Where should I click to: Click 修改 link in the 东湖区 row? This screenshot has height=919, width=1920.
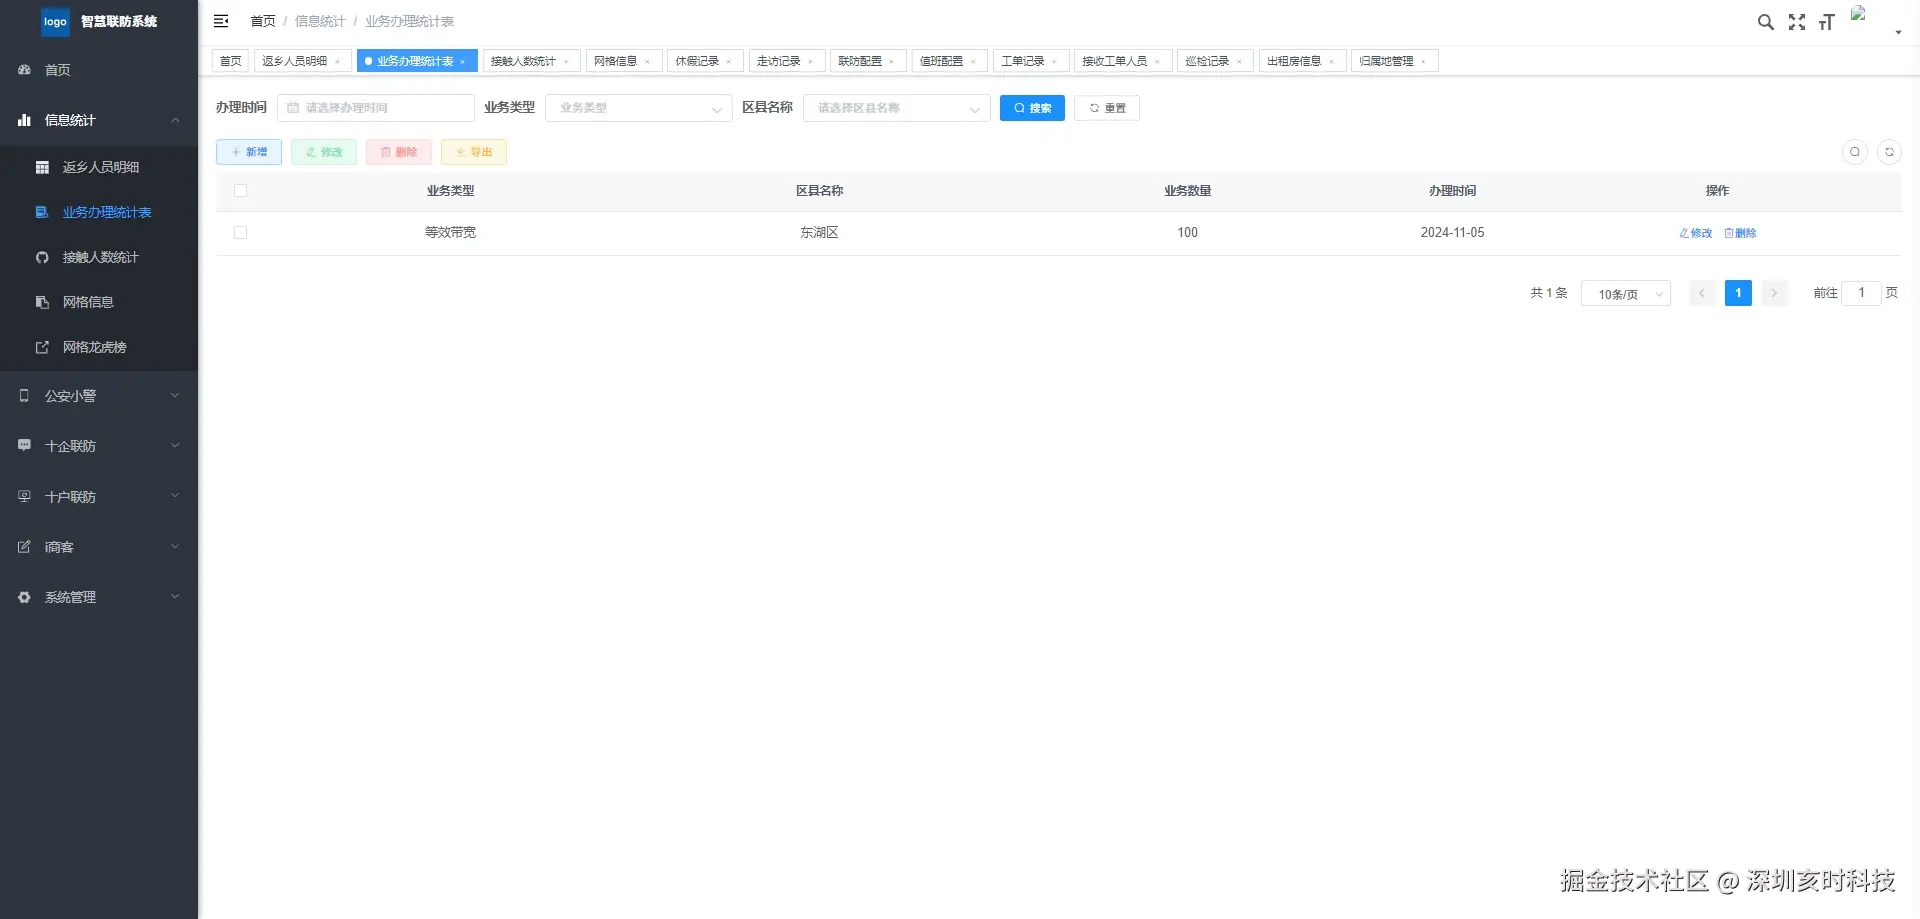tap(1696, 233)
